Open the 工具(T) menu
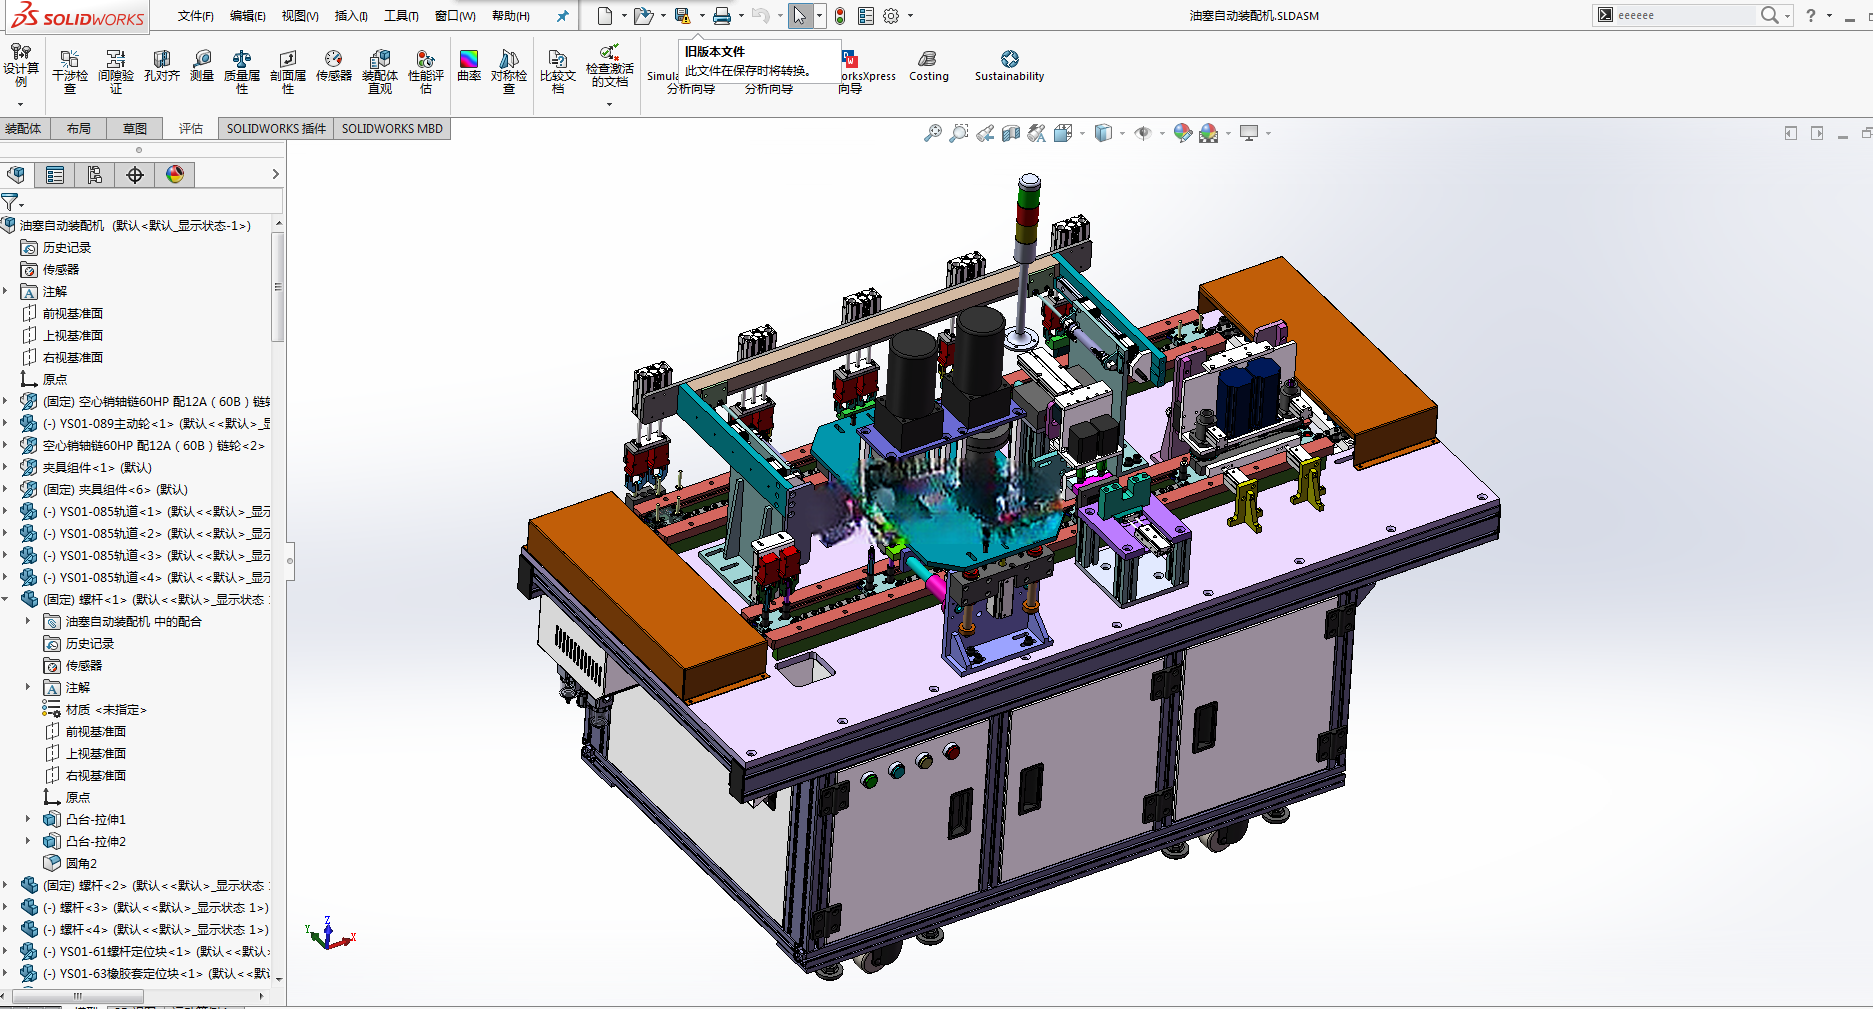 401,16
